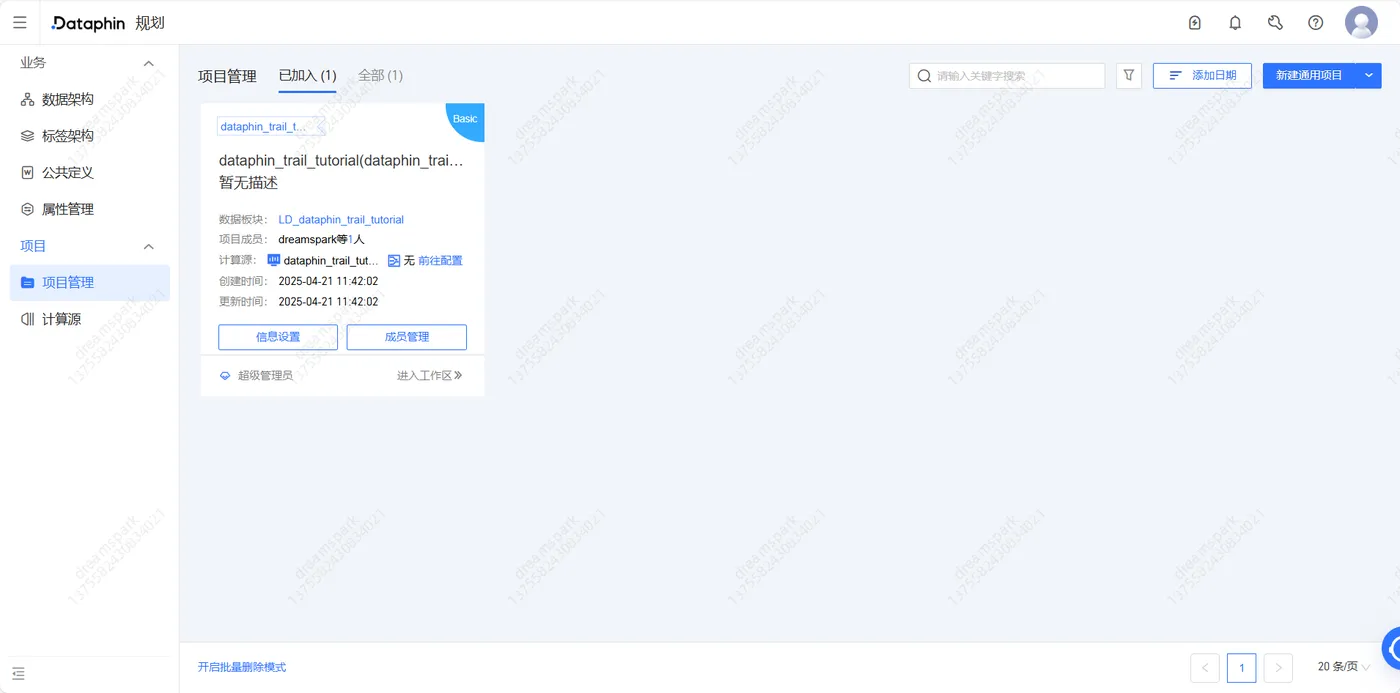Open the 20 条/页 page size dropdown
This screenshot has height=693, width=1400.
coord(1345,667)
